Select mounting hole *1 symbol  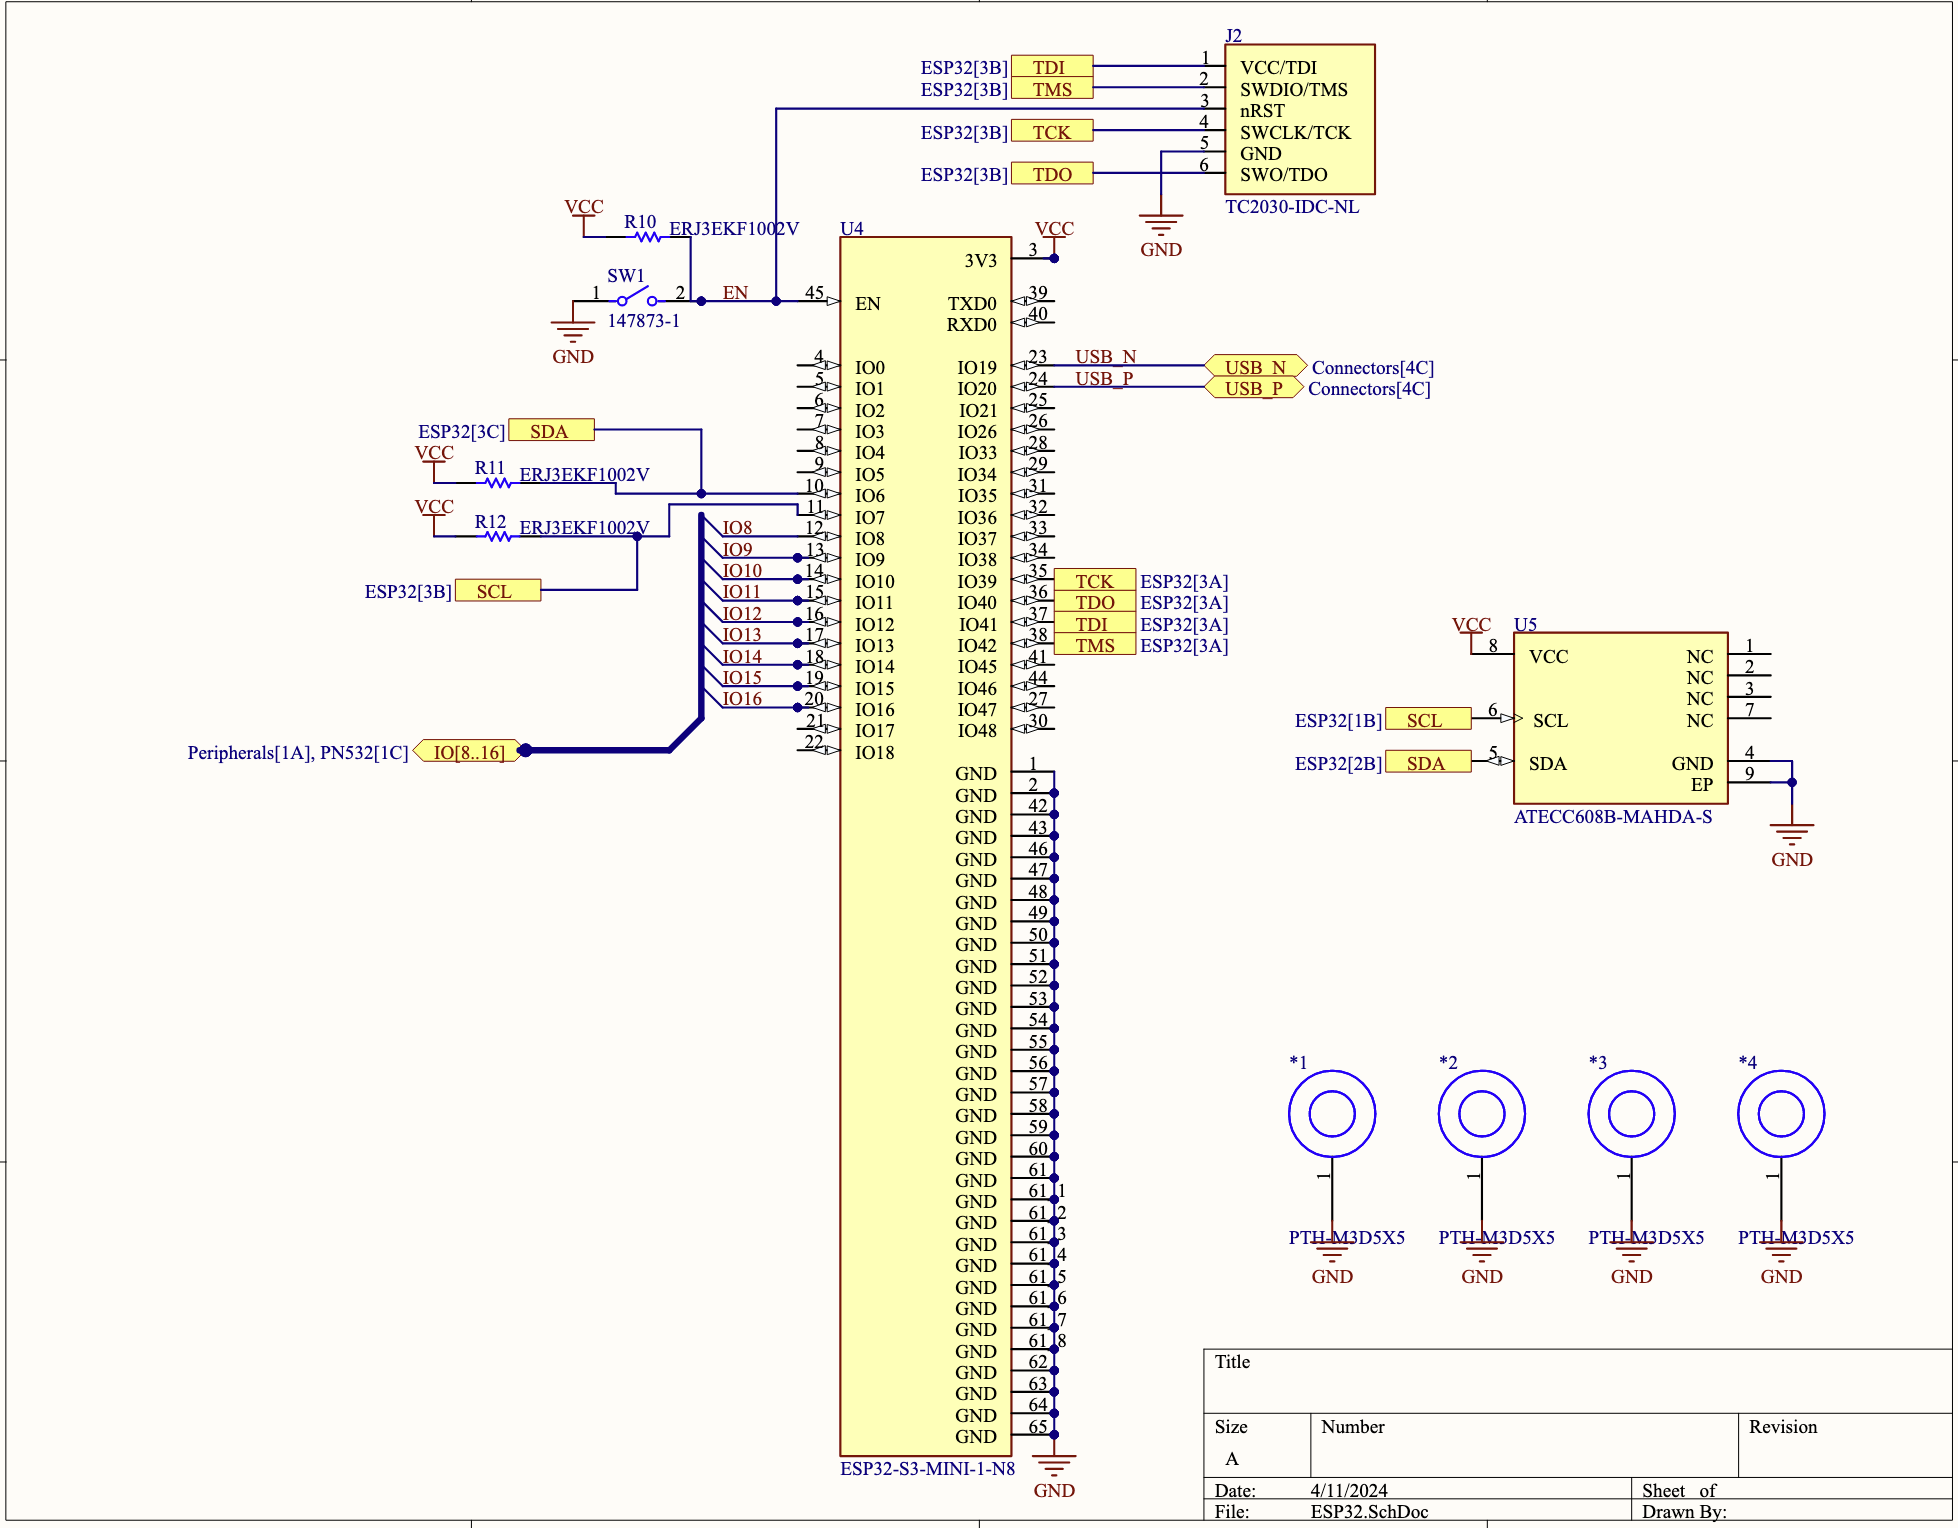1331,1113
